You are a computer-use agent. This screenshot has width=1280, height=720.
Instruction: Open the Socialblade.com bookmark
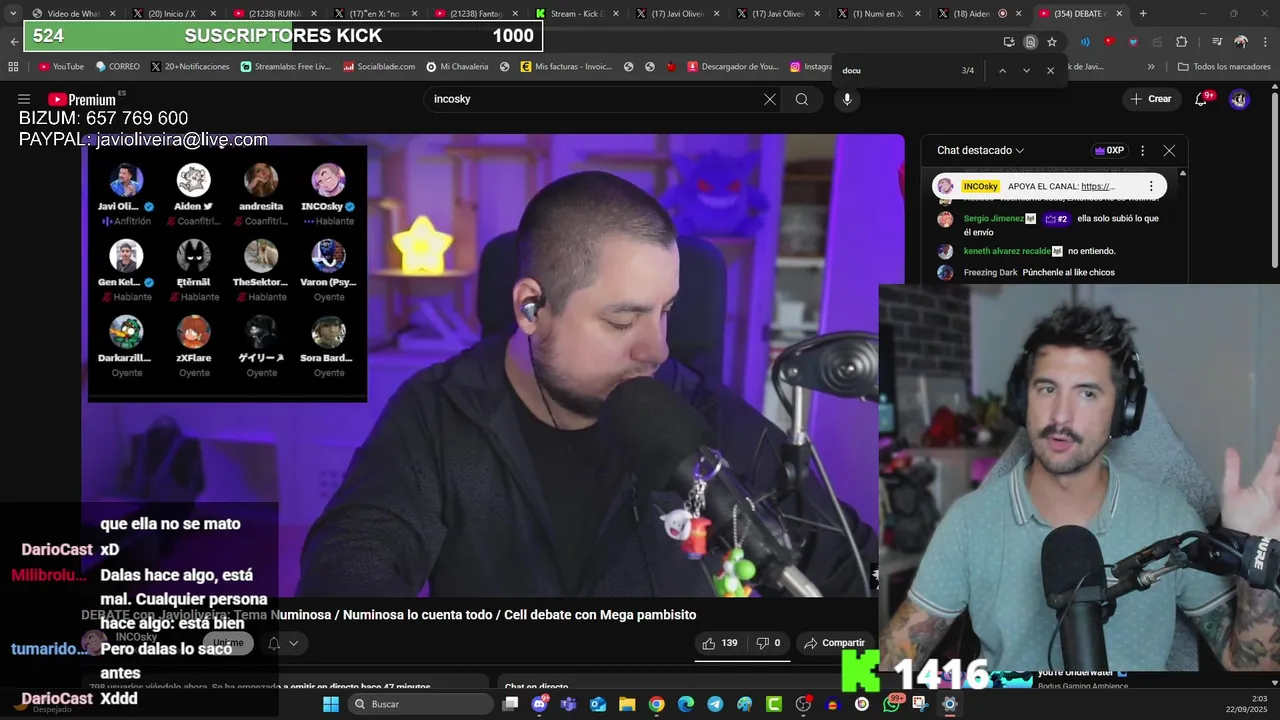click(x=378, y=67)
